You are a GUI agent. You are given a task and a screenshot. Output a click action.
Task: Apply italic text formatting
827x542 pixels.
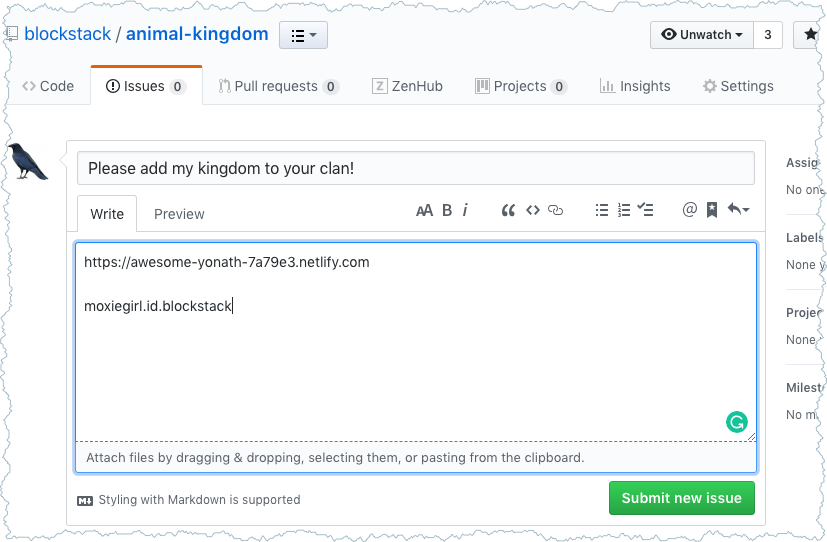[466, 210]
